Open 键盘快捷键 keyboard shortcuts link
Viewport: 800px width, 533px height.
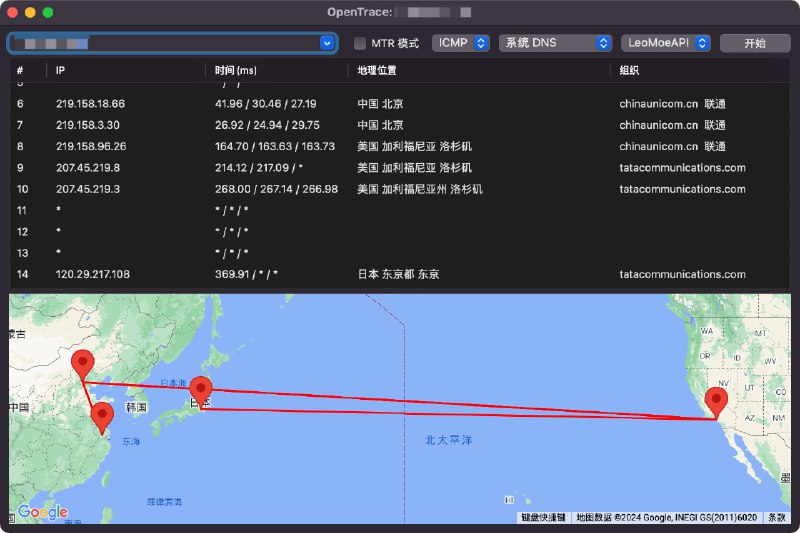(x=543, y=517)
